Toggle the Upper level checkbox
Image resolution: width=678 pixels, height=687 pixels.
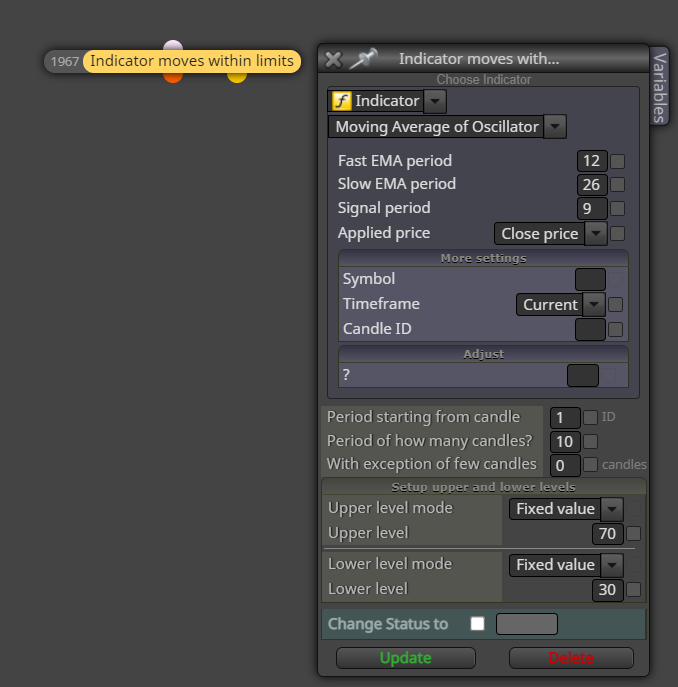(634, 534)
